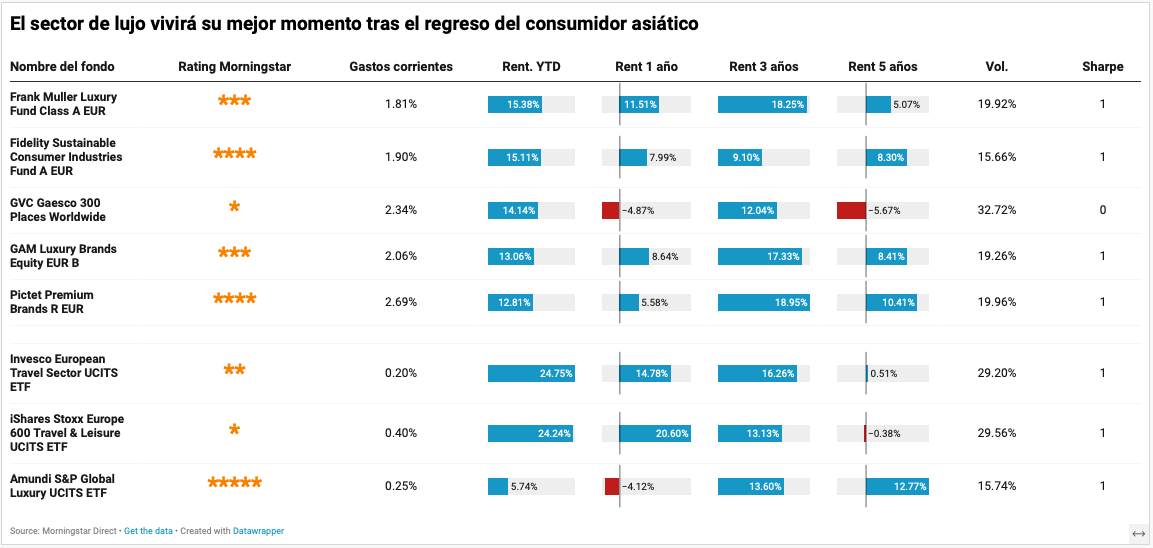Click the GVC Gaesco 32.72% volatility cell
This screenshot has height=548, width=1153.
point(997,210)
